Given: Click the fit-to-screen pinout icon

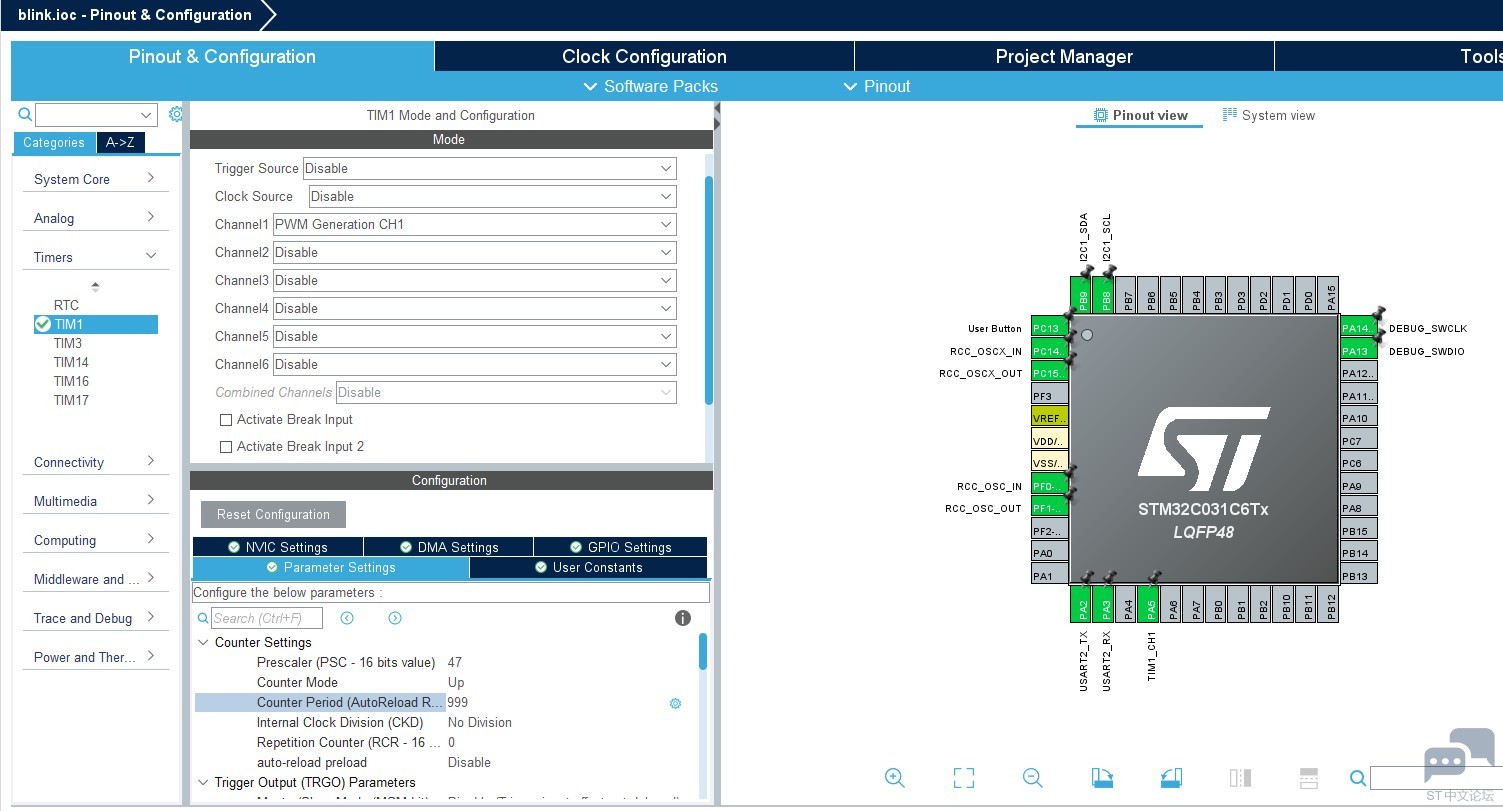Looking at the screenshot, I should [x=964, y=778].
